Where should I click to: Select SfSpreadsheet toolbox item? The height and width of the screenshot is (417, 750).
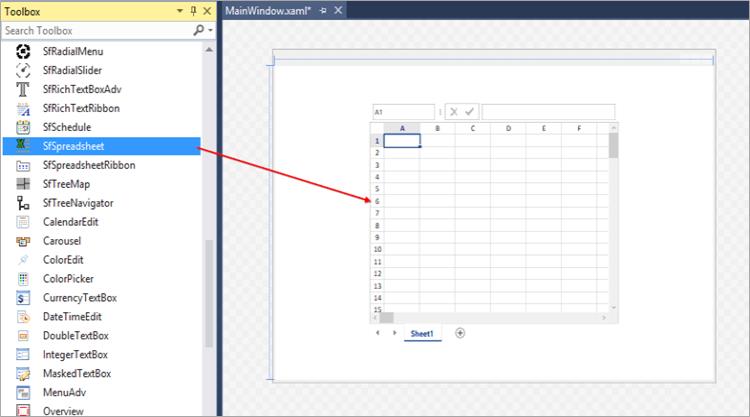[101, 146]
